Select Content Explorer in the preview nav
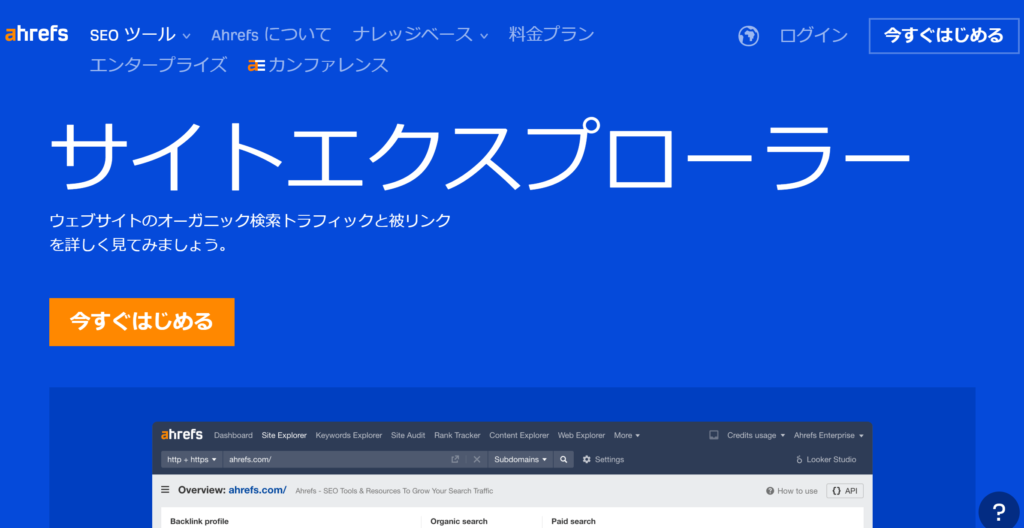Screen dimensions: 1024x528 519,435
